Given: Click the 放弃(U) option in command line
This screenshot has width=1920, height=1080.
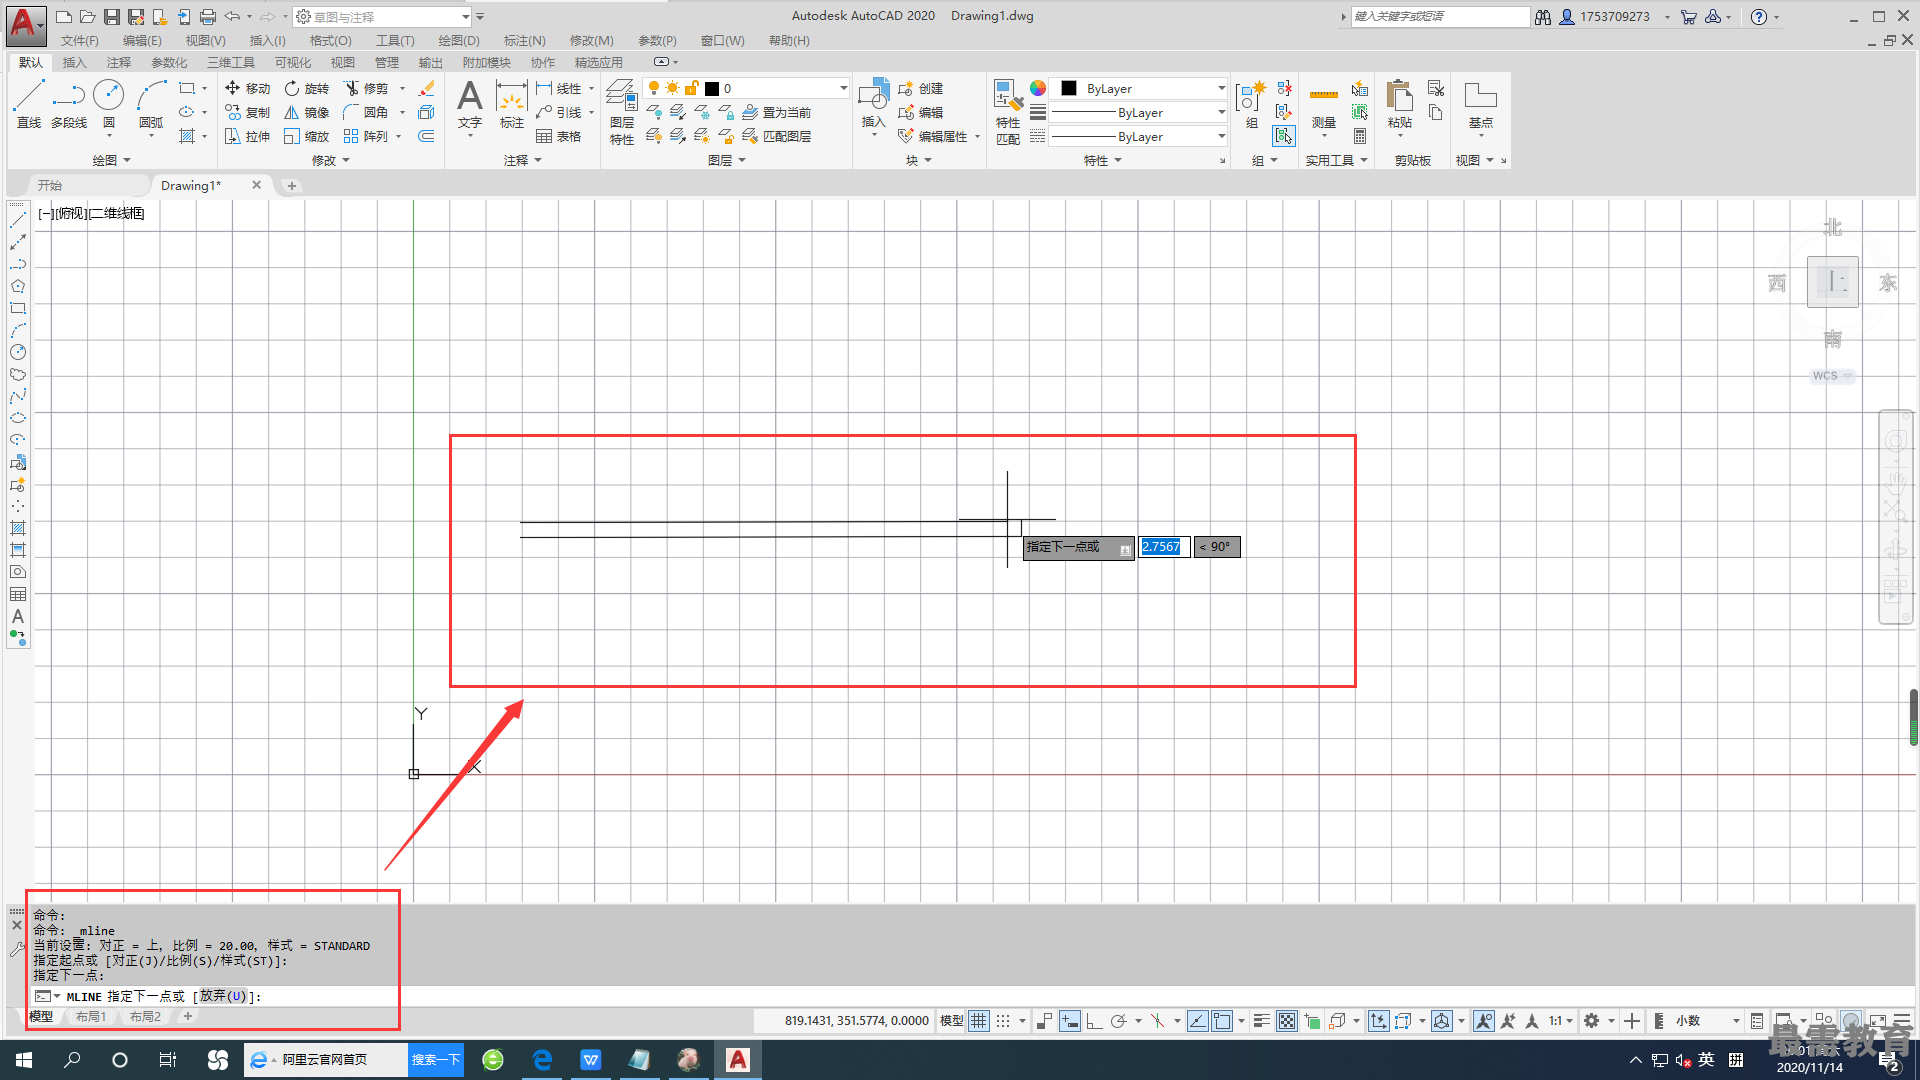Looking at the screenshot, I should click(223, 996).
